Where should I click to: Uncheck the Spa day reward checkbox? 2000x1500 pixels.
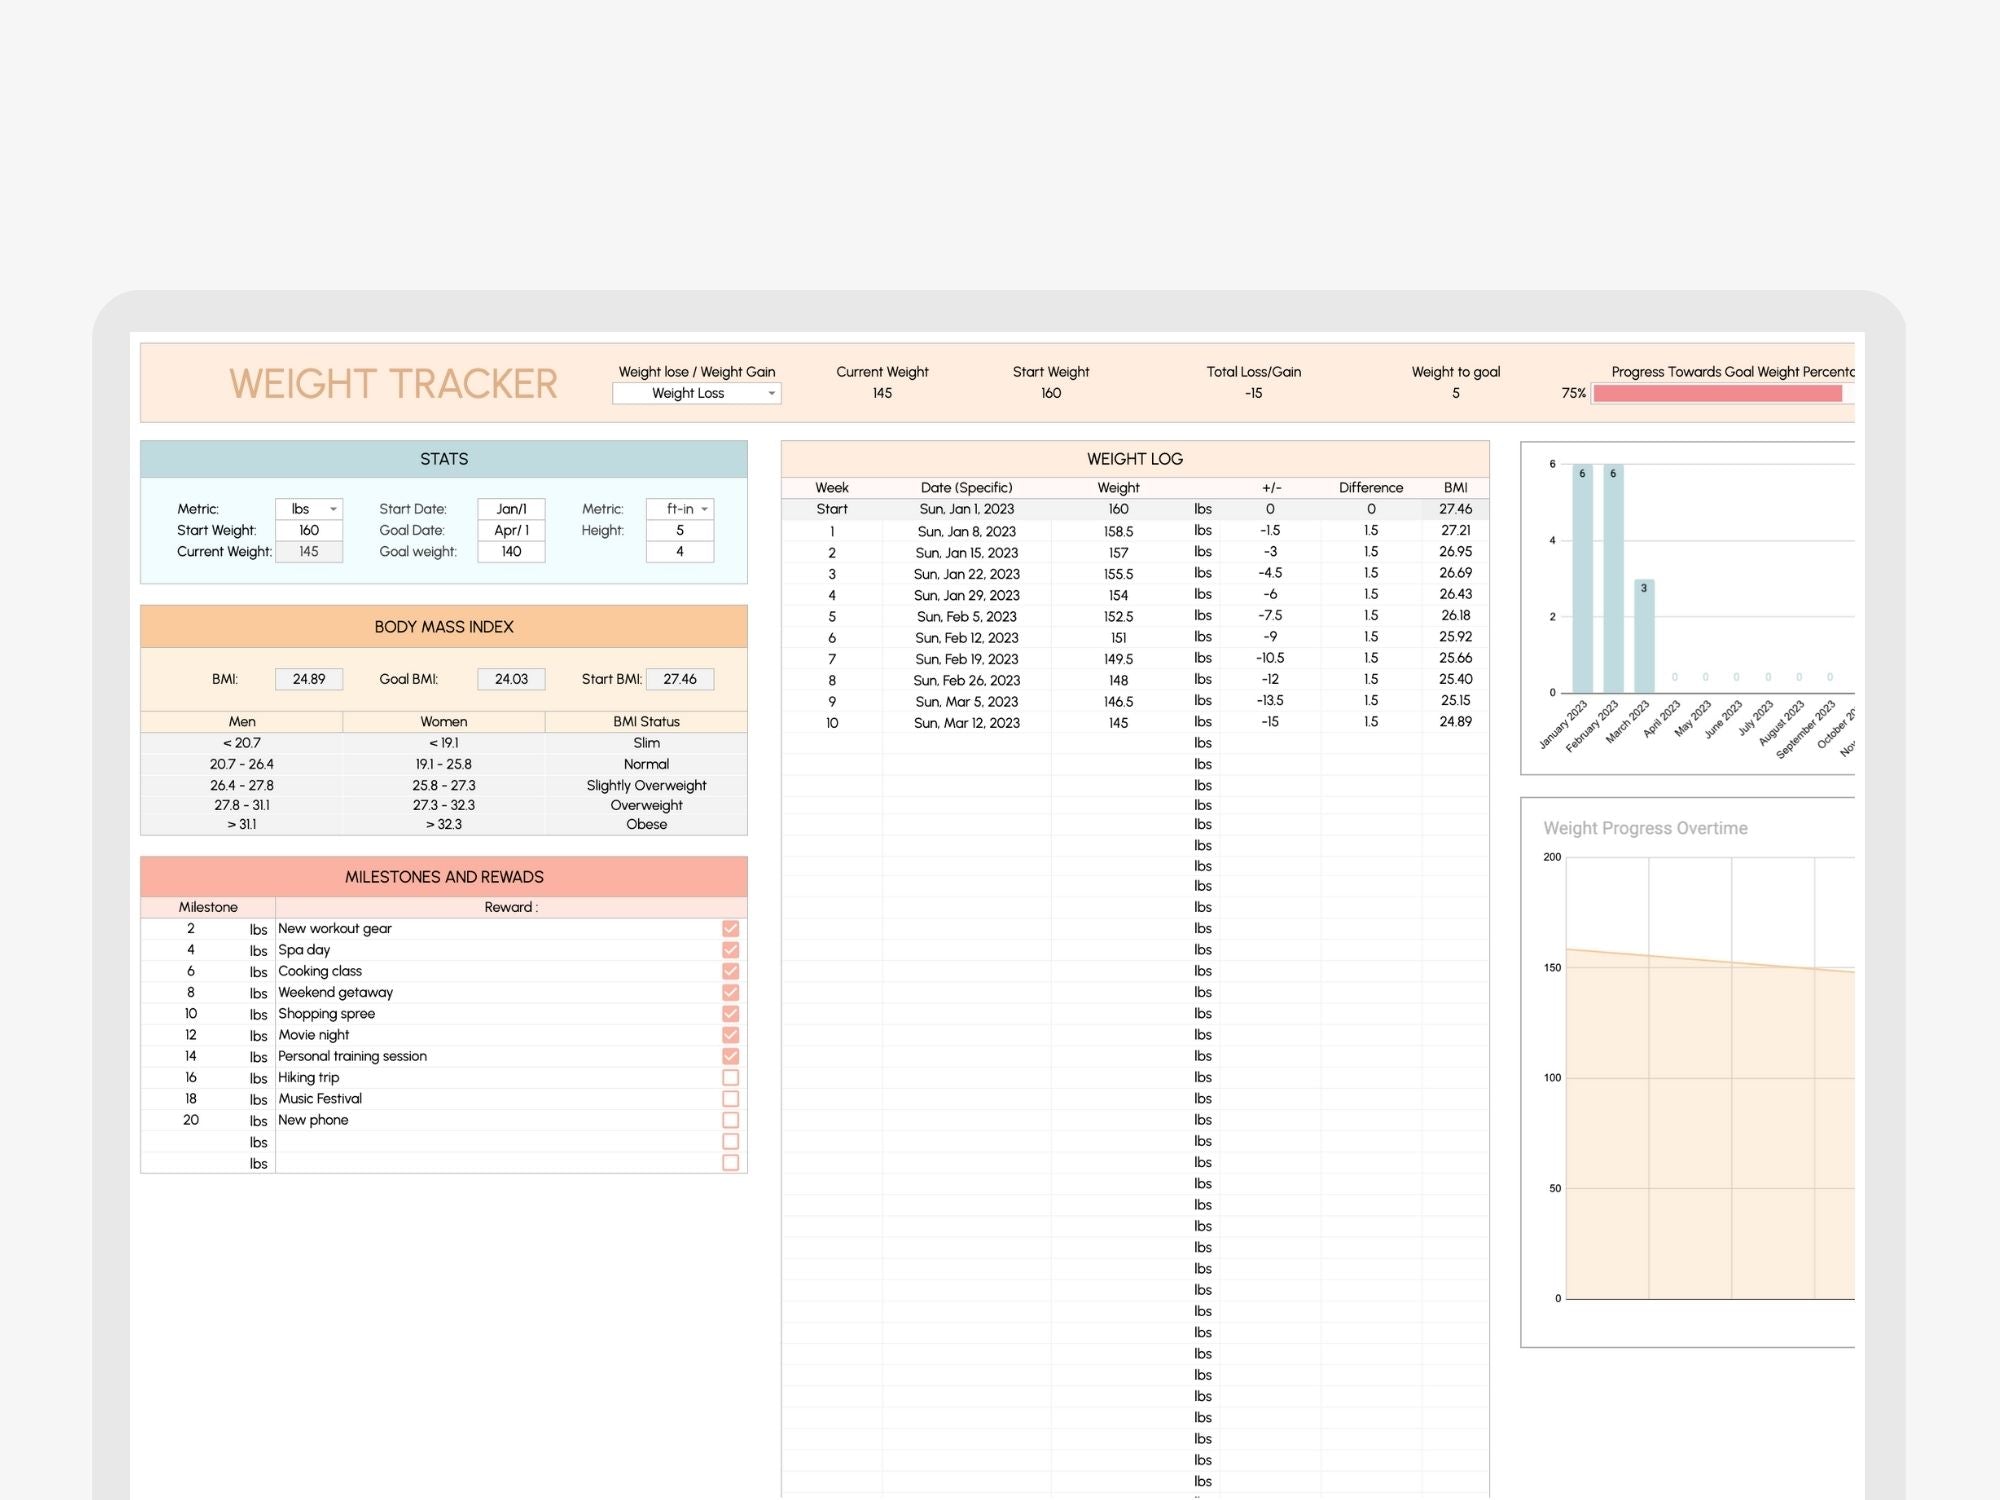pos(730,950)
